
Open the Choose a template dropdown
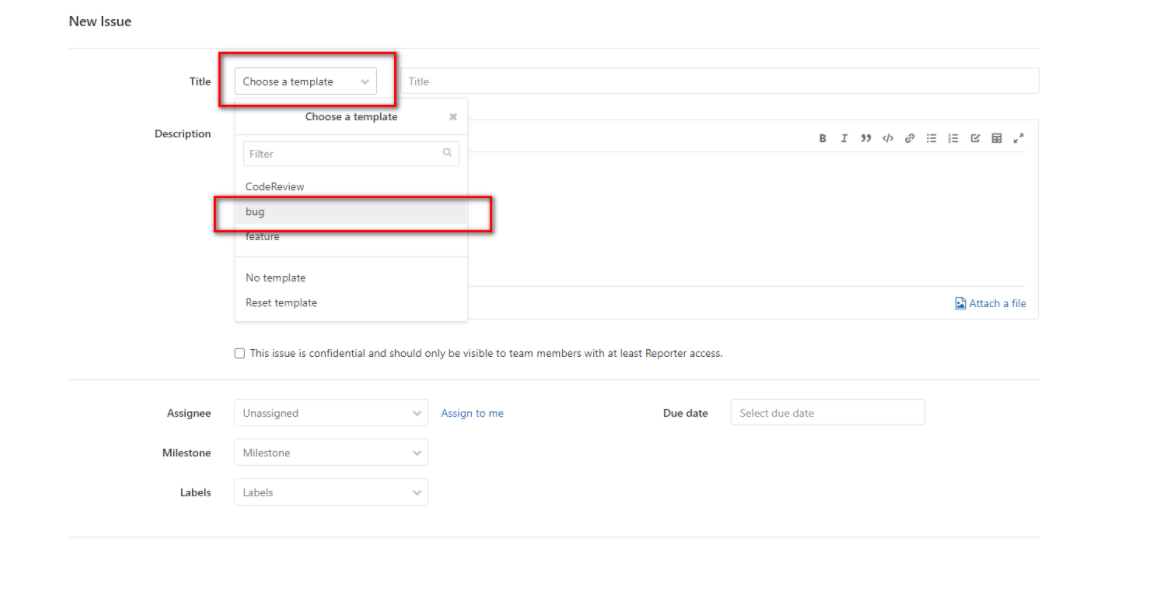pos(306,82)
